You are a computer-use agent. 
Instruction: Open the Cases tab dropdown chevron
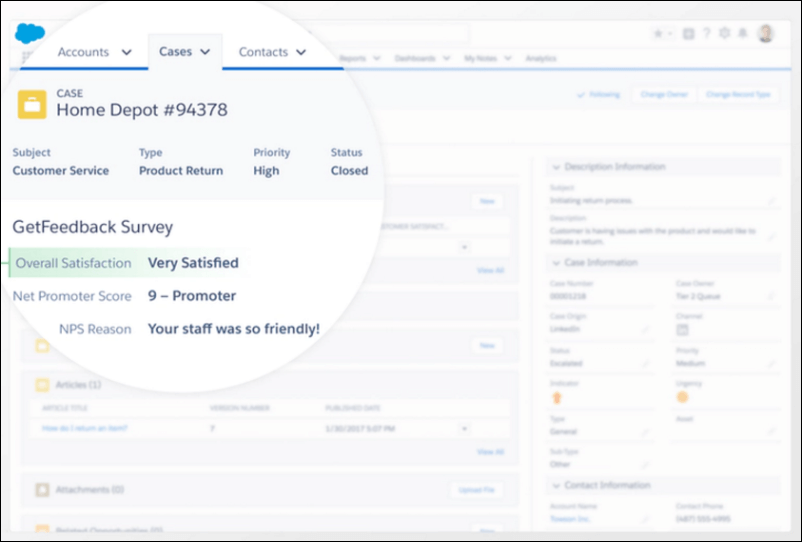click(x=205, y=52)
